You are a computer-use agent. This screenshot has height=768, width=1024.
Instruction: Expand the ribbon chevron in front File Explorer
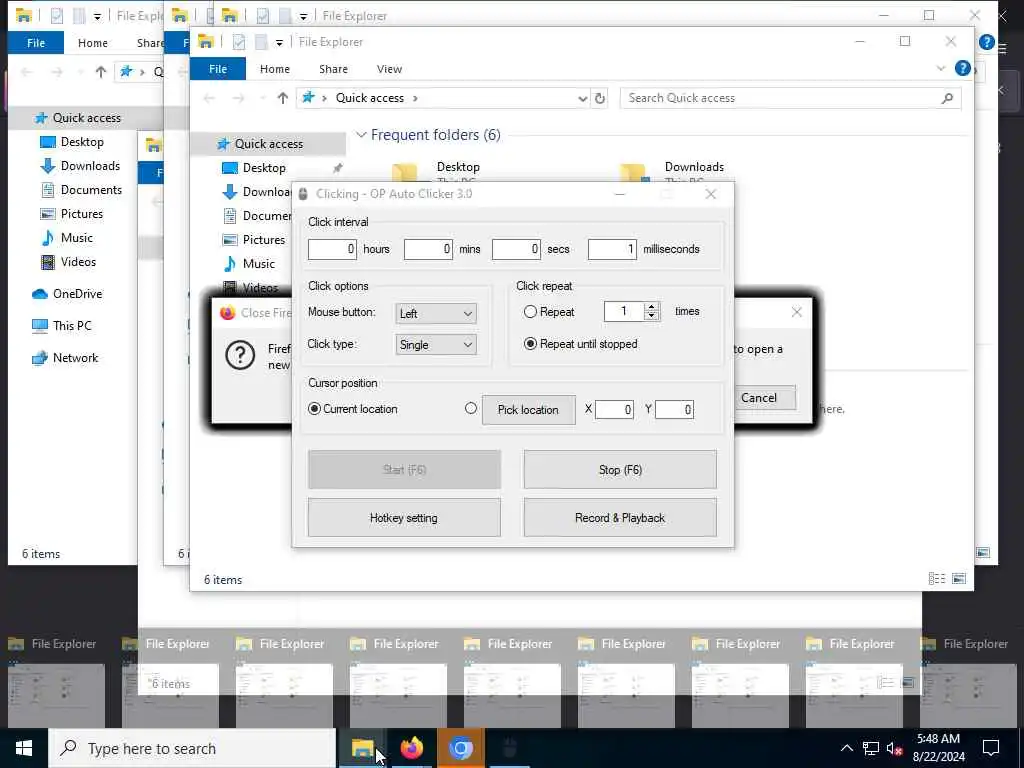click(x=940, y=68)
